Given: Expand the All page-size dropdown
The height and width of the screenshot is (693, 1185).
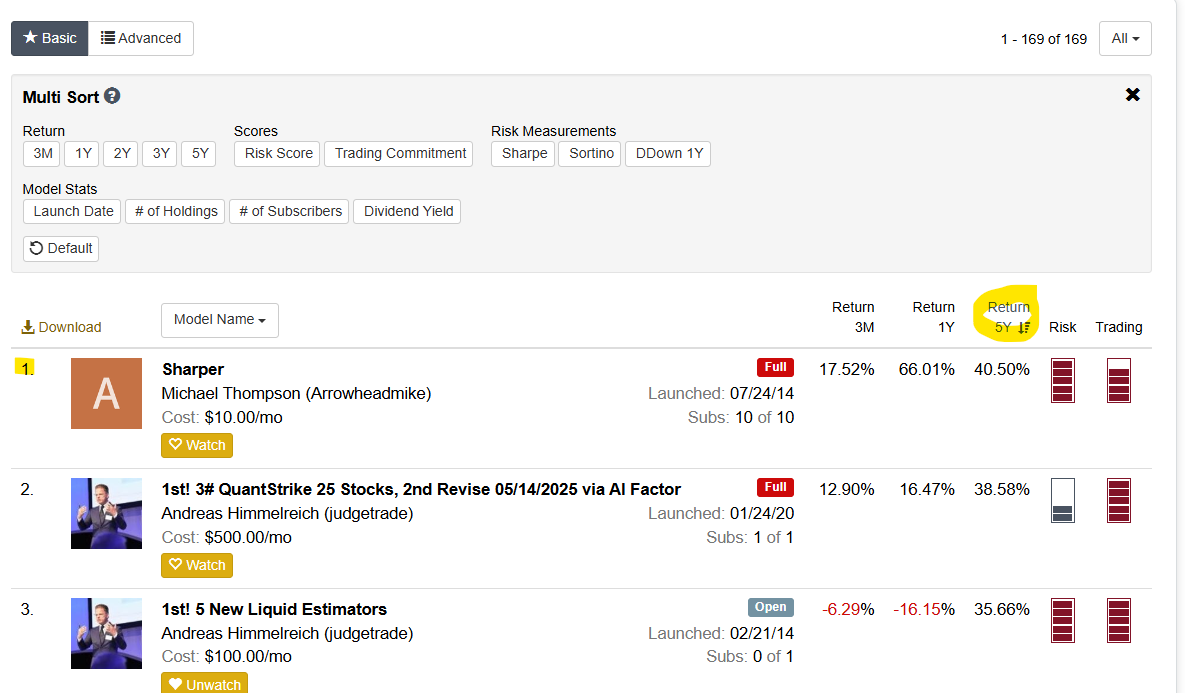Looking at the screenshot, I should (x=1125, y=39).
